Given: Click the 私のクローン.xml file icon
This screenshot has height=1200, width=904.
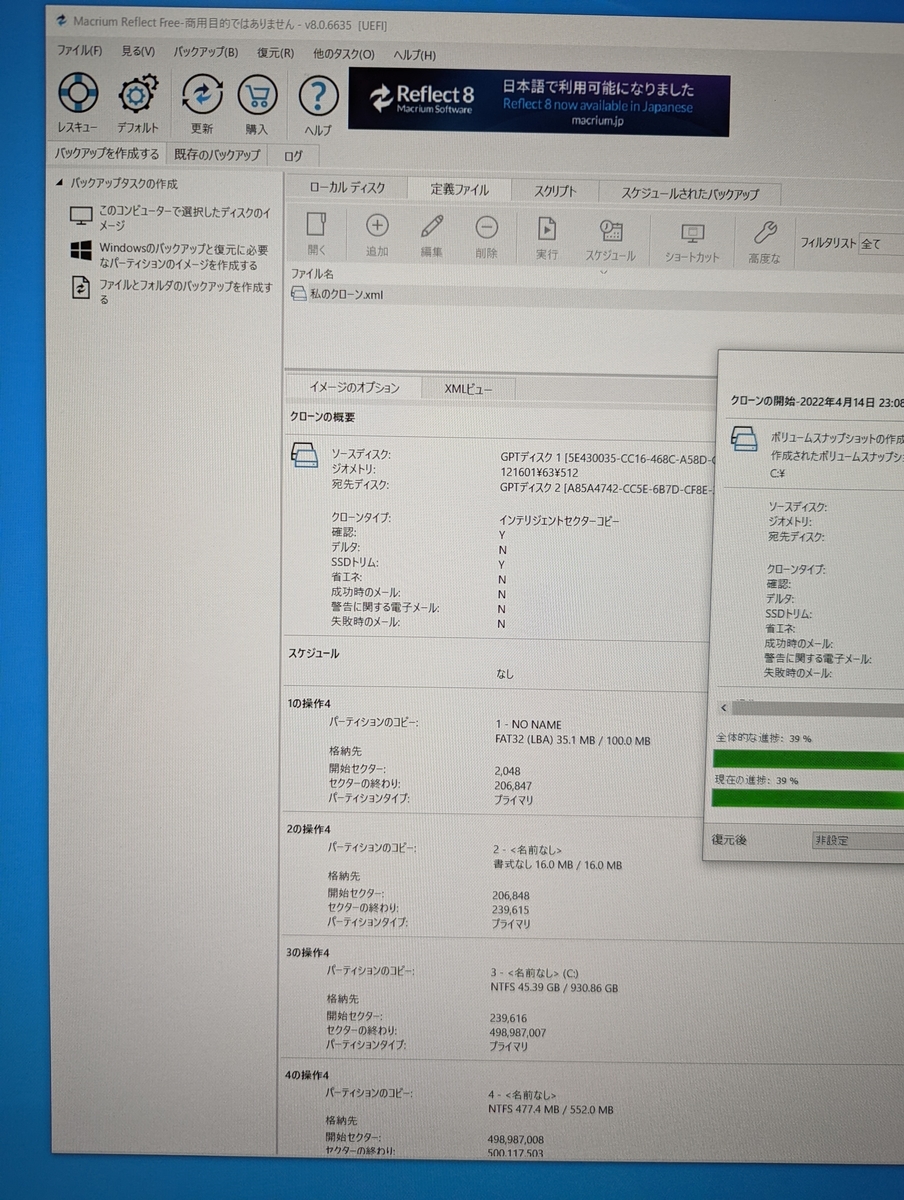Looking at the screenshot, I should (x=298, y=294).
